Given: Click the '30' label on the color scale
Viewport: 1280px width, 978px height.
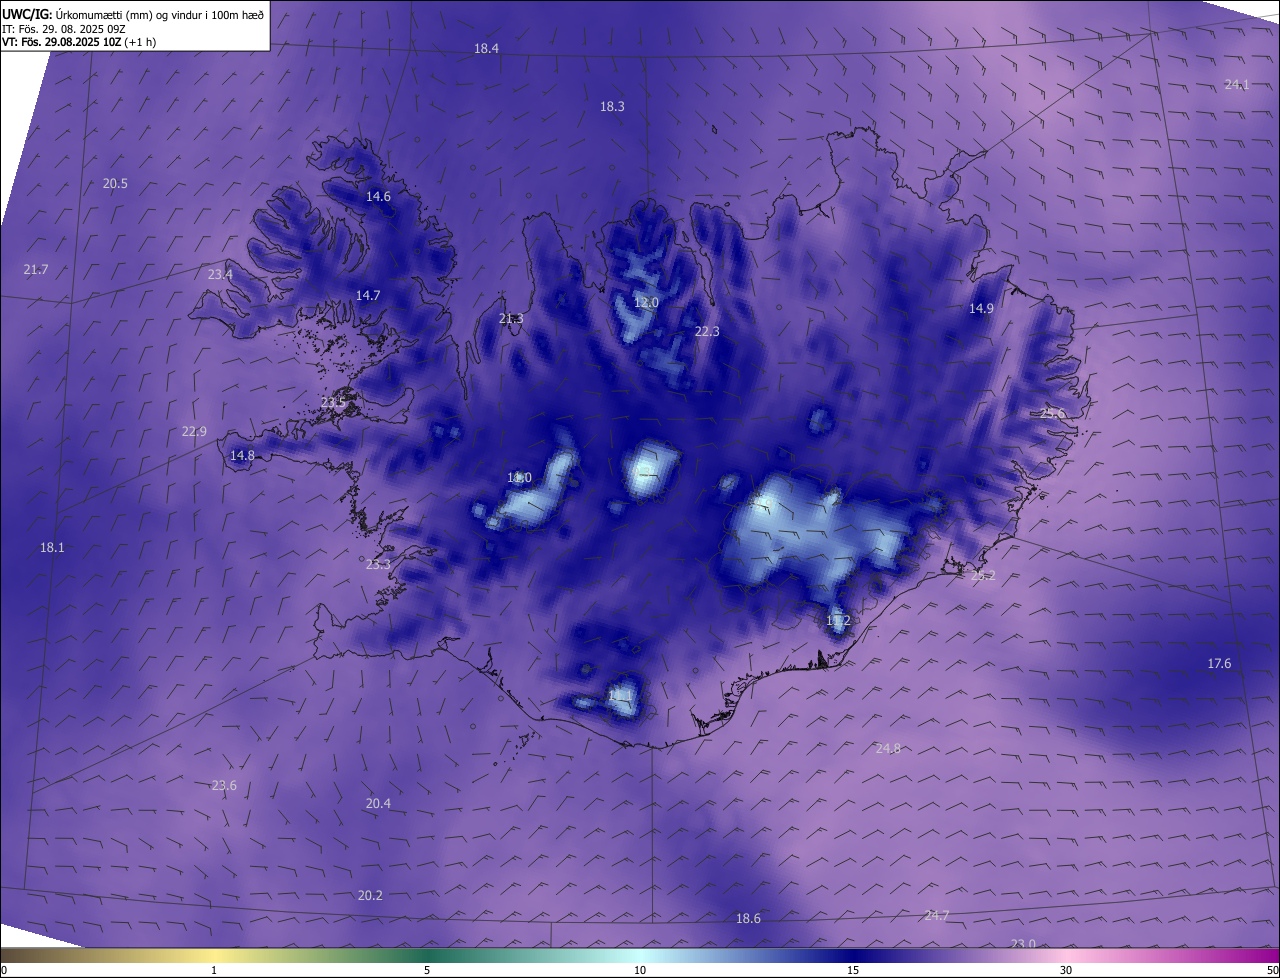Looking at the screenshot, I should pos(1066,971).
